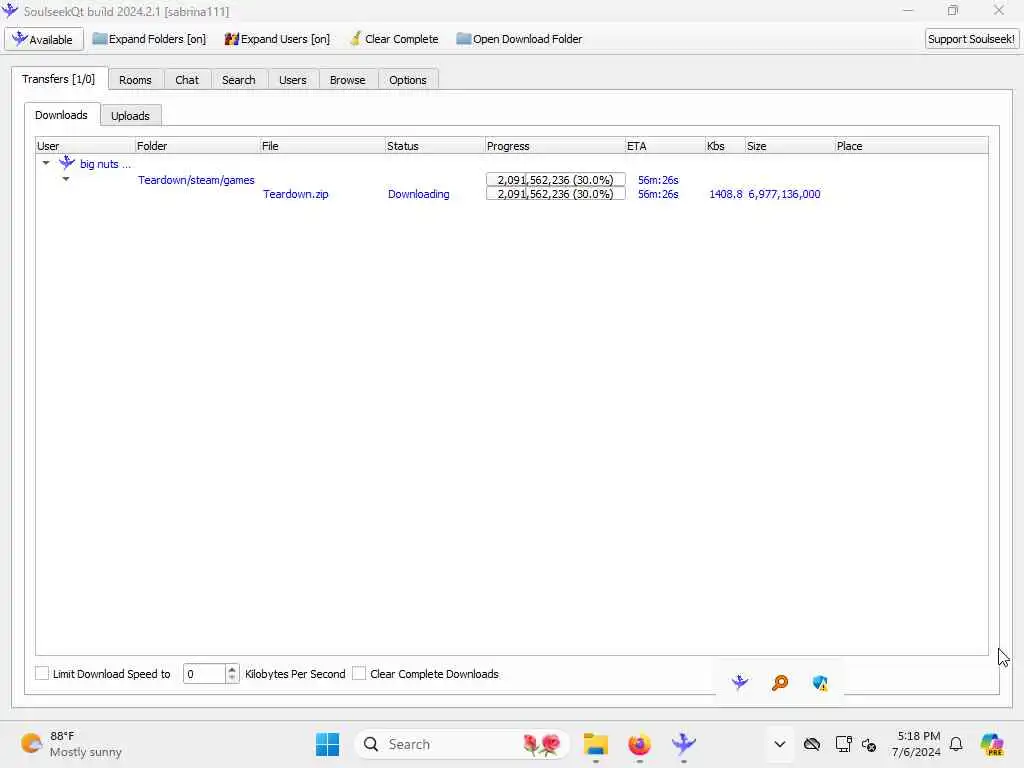Image resolution: width=1024 pixels, height=768 pixels.
Task: Click the taskbar Search box
Action: [x=462, y=744]
